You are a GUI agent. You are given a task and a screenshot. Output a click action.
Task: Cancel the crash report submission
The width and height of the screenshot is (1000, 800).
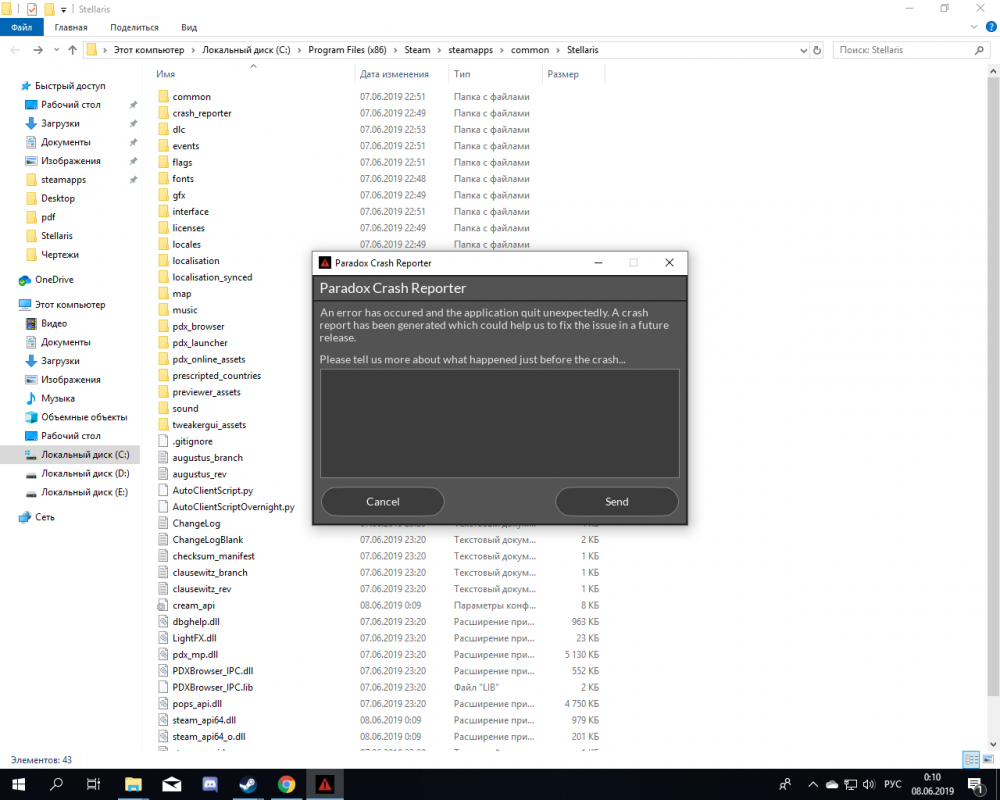click(382, 501)
